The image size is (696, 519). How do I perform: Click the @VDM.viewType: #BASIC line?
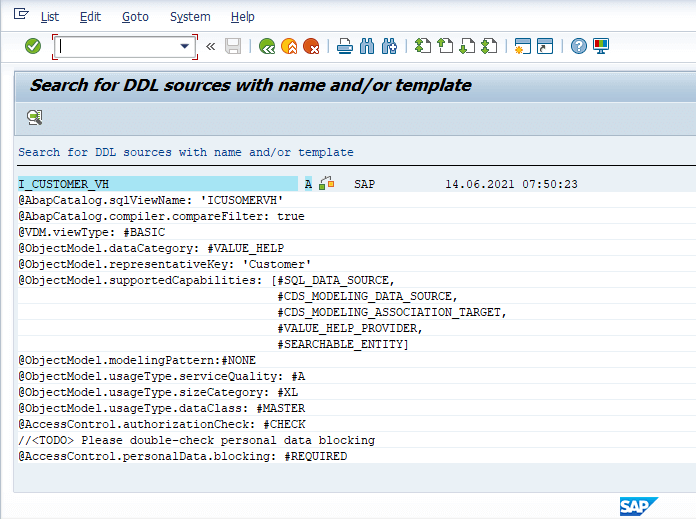(91, 232)
